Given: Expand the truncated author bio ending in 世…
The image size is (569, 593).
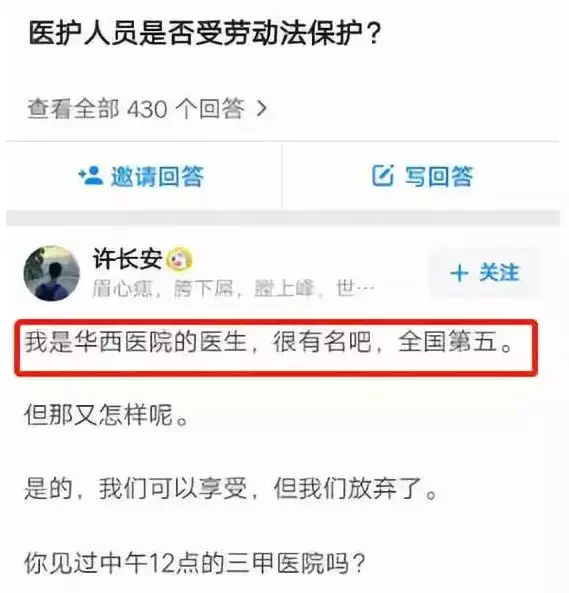Looking at the screenshot, I should pos(355,289).
